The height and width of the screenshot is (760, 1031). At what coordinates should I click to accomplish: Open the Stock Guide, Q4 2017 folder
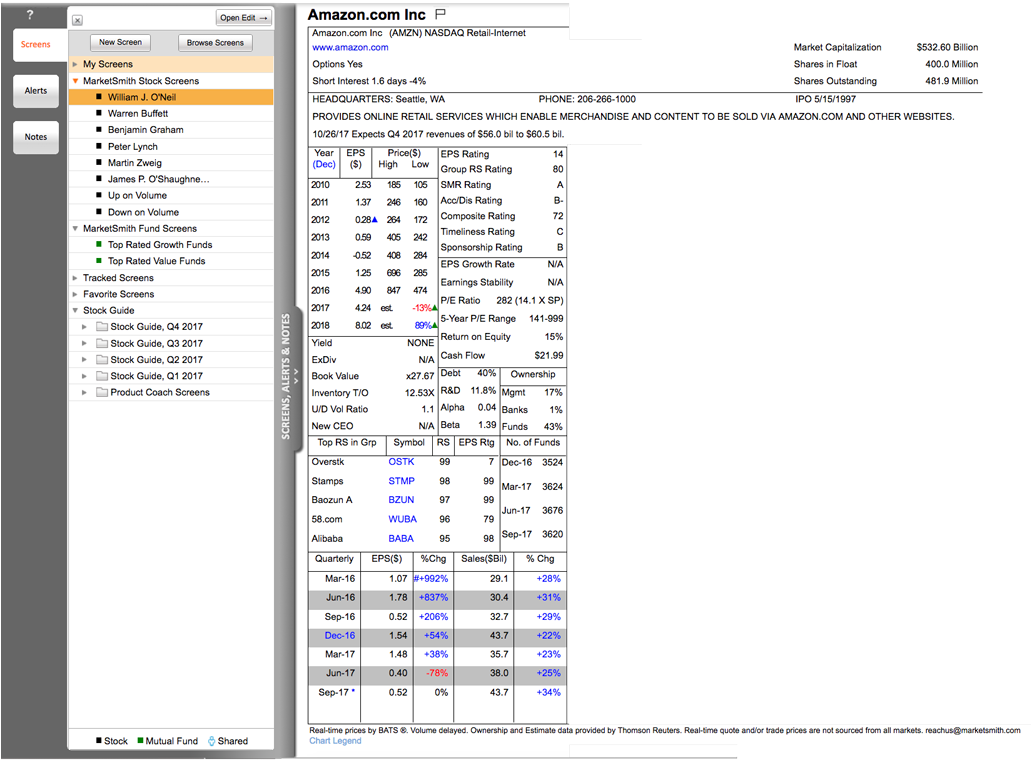click(156, 327)
